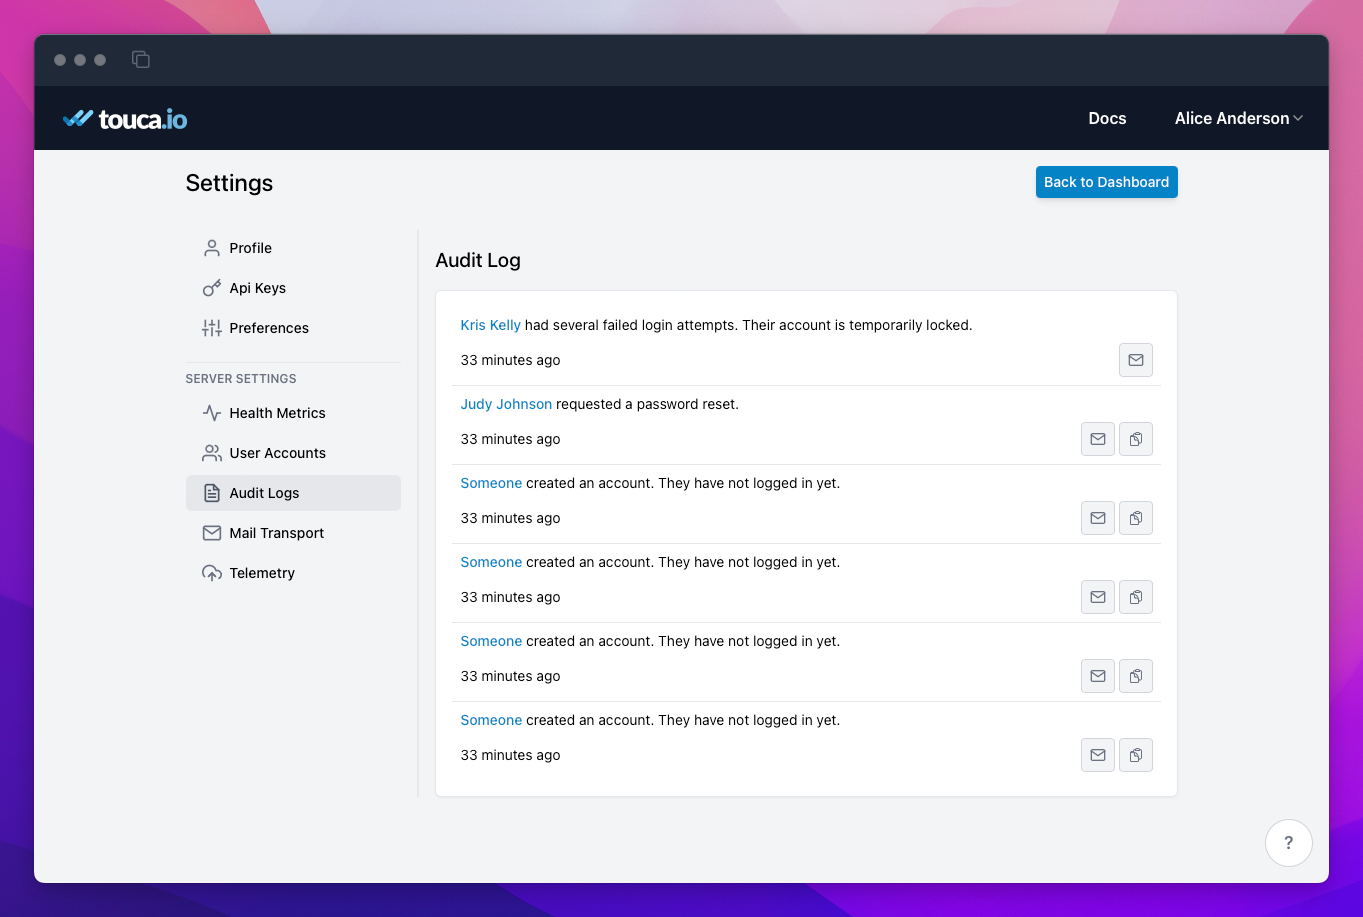
Task: Click the Settings page title
Action: point(229,183)
